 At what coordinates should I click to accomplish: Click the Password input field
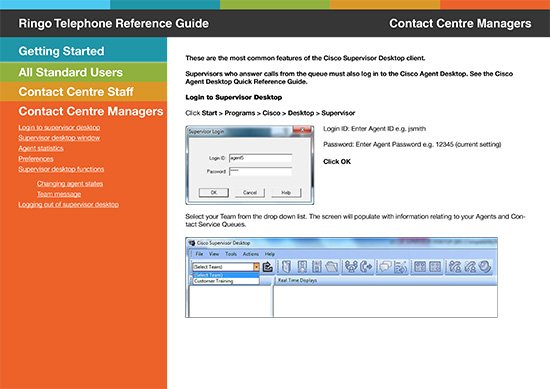pos(260,171)
